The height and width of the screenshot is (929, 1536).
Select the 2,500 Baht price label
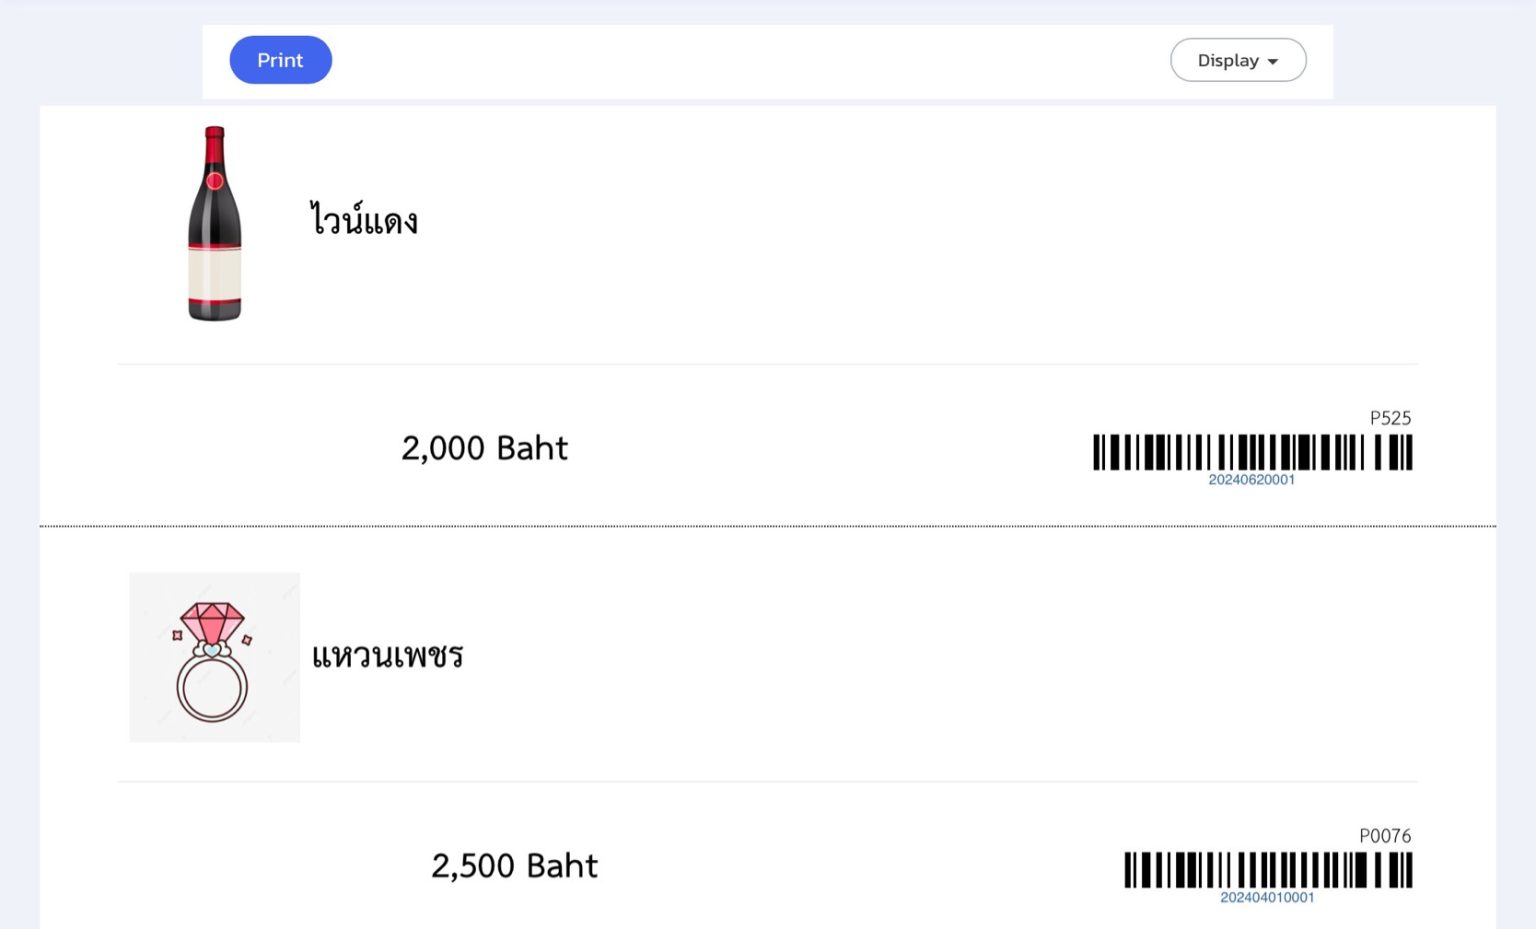click(x=515, y=865)
